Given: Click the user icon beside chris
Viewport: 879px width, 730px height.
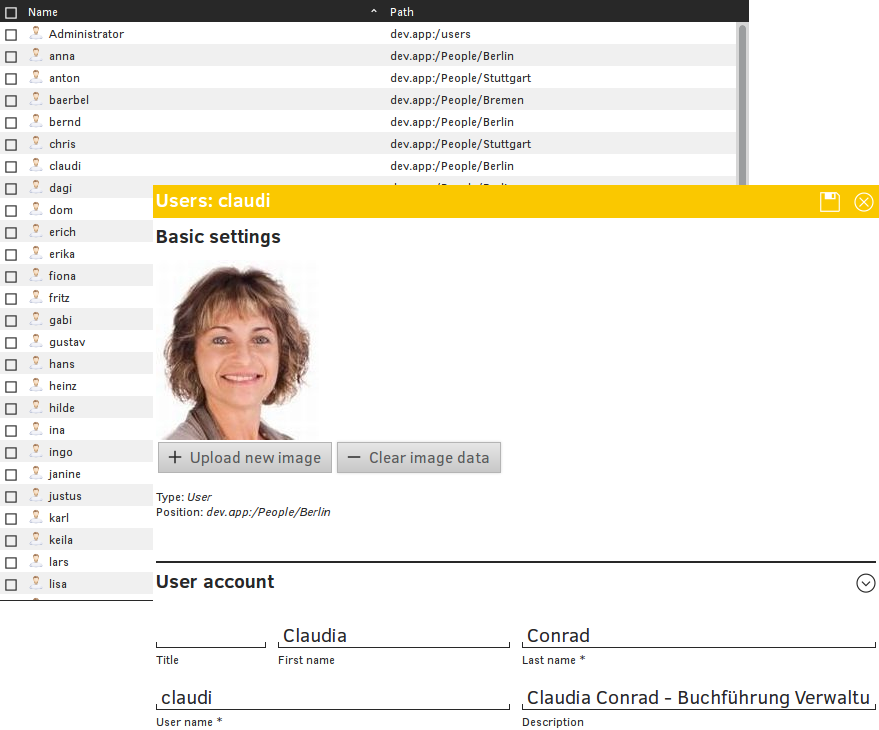Looking at the screenshot, I should (36, 144).
